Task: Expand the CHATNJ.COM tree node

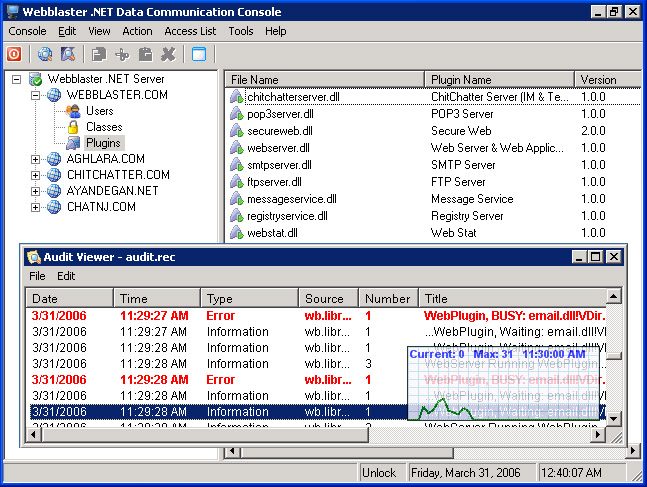Action: pyautogui.click(x=35, y=207)
